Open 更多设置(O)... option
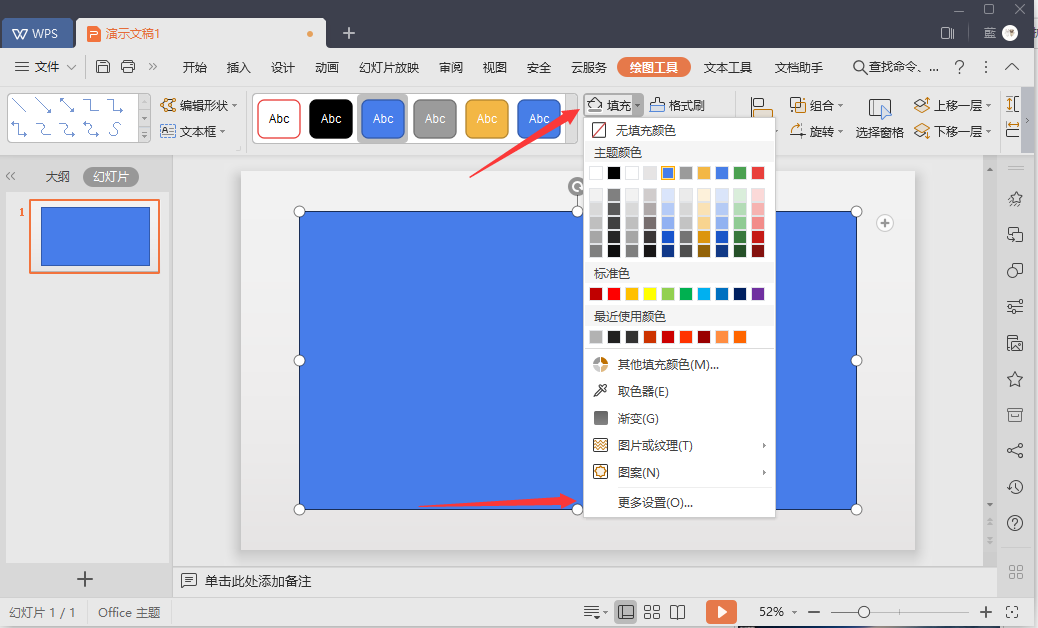 [x=655, y=503]
